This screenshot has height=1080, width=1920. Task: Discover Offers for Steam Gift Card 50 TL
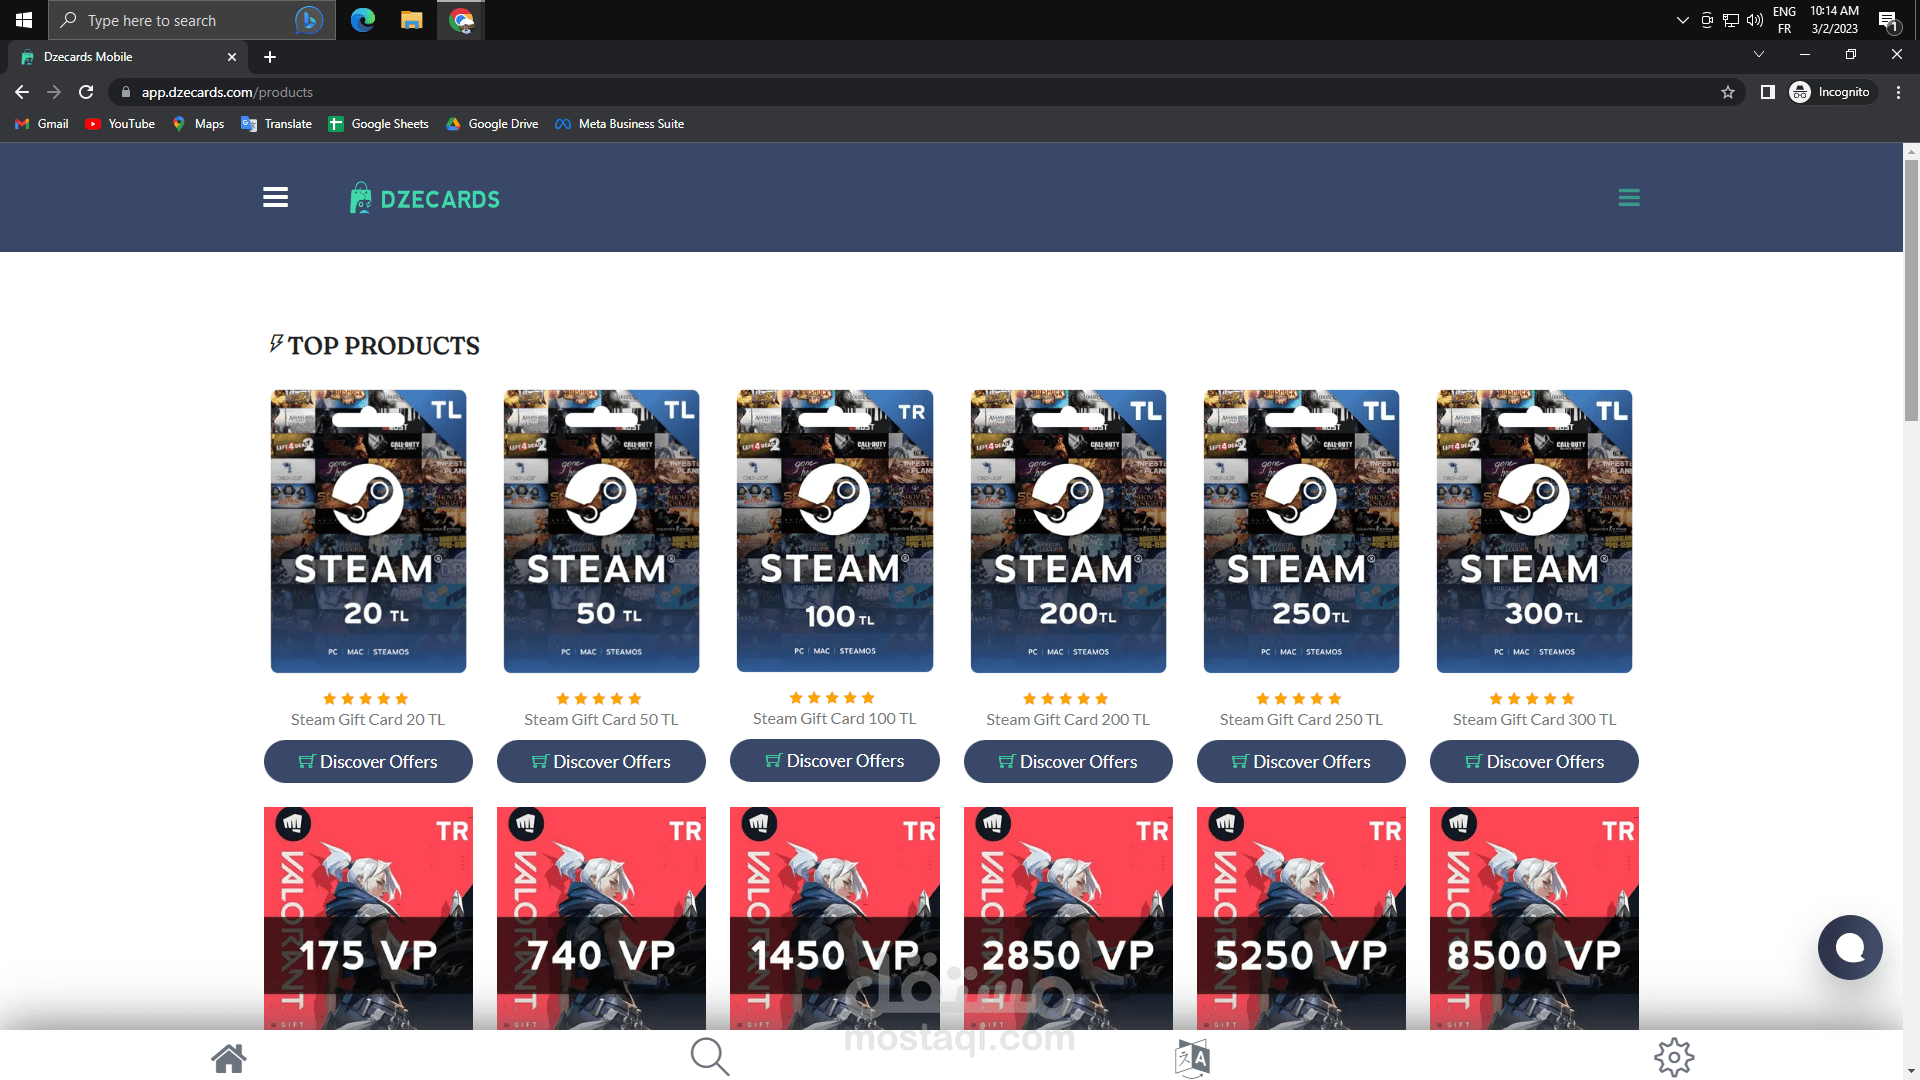click(x=601, y=762)
